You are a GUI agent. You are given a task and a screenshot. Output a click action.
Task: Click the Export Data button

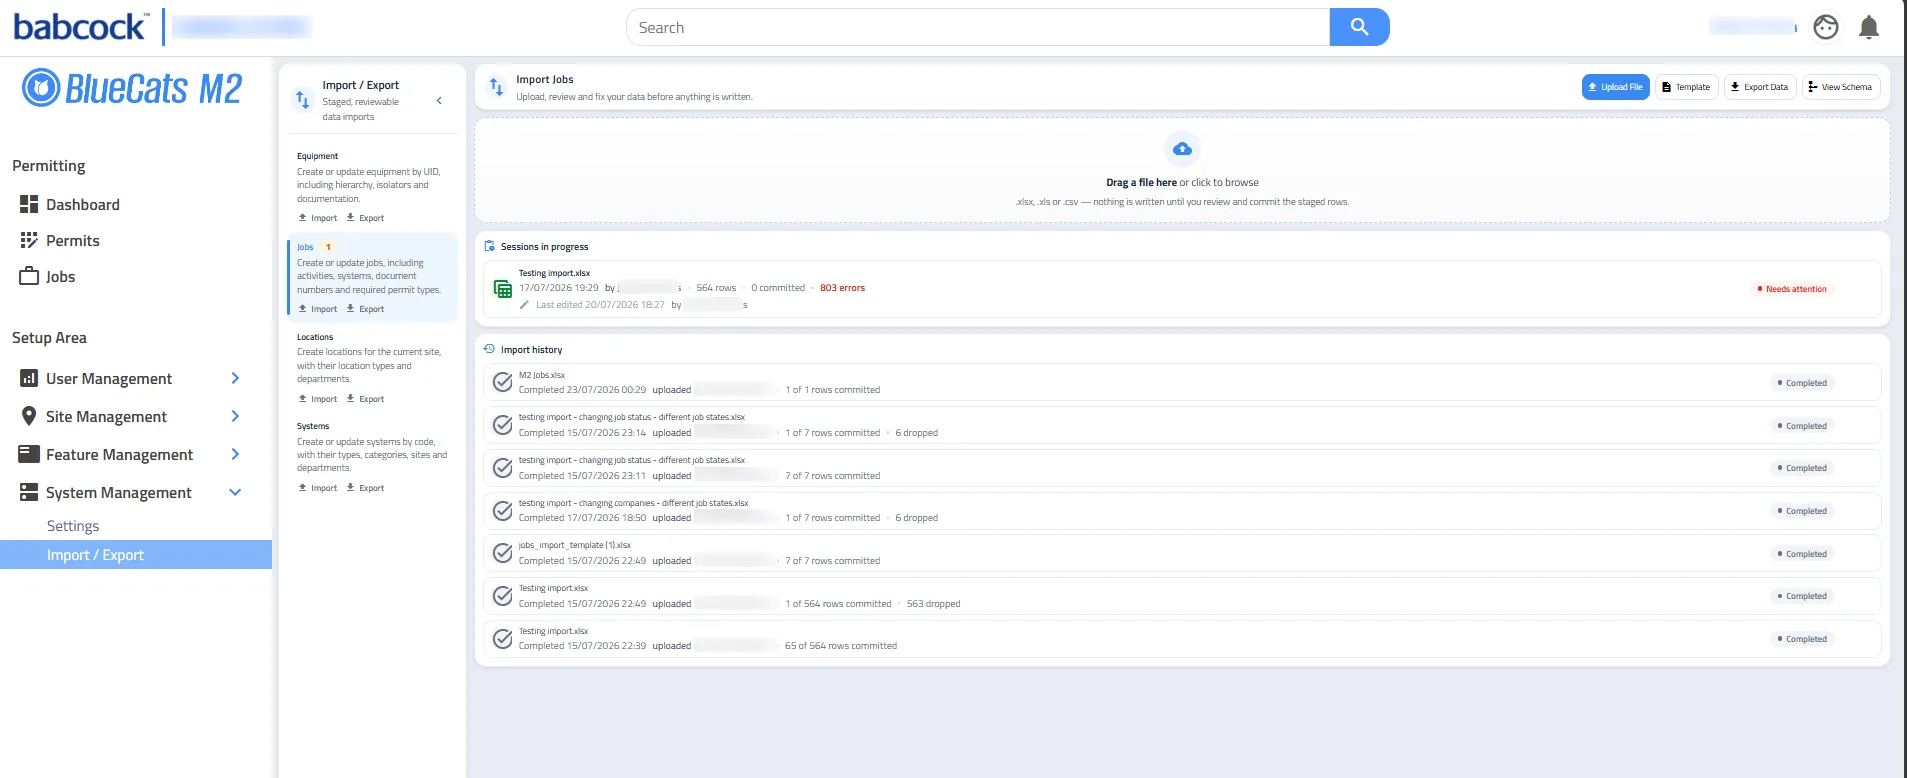click(1759, 87)
